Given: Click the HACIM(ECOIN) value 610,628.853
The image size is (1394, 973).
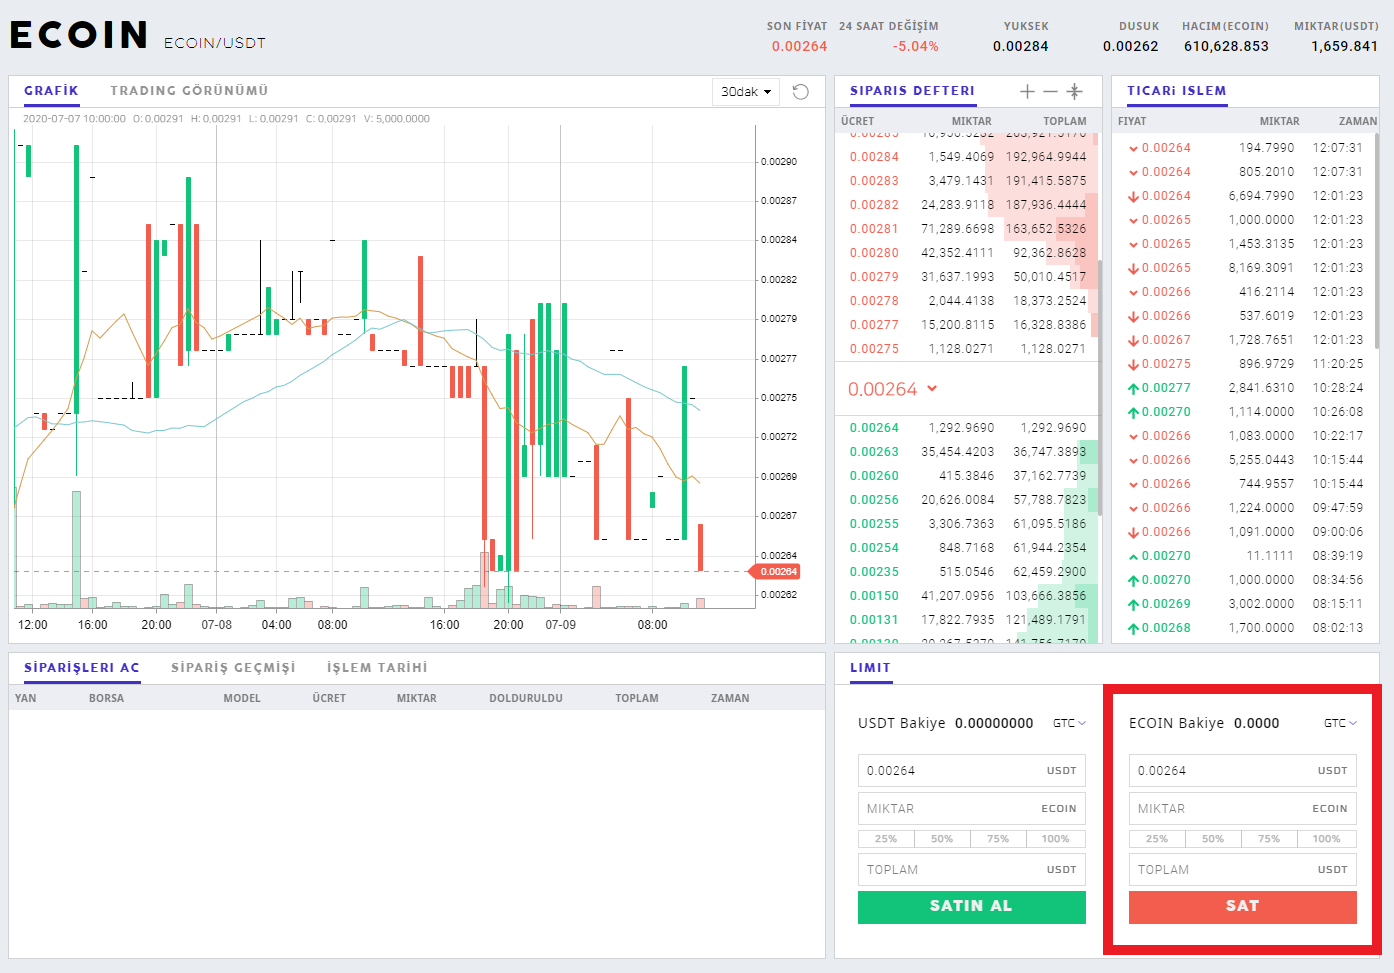Looking at the screenshot, I should [x=1226, y=46].
